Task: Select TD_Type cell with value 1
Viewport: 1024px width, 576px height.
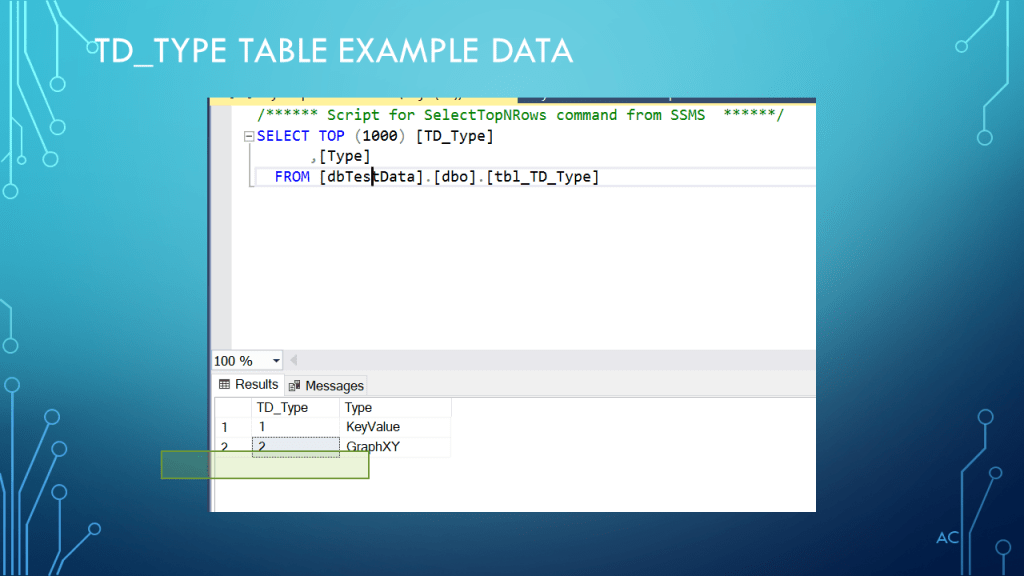Action: click(262, 427)
